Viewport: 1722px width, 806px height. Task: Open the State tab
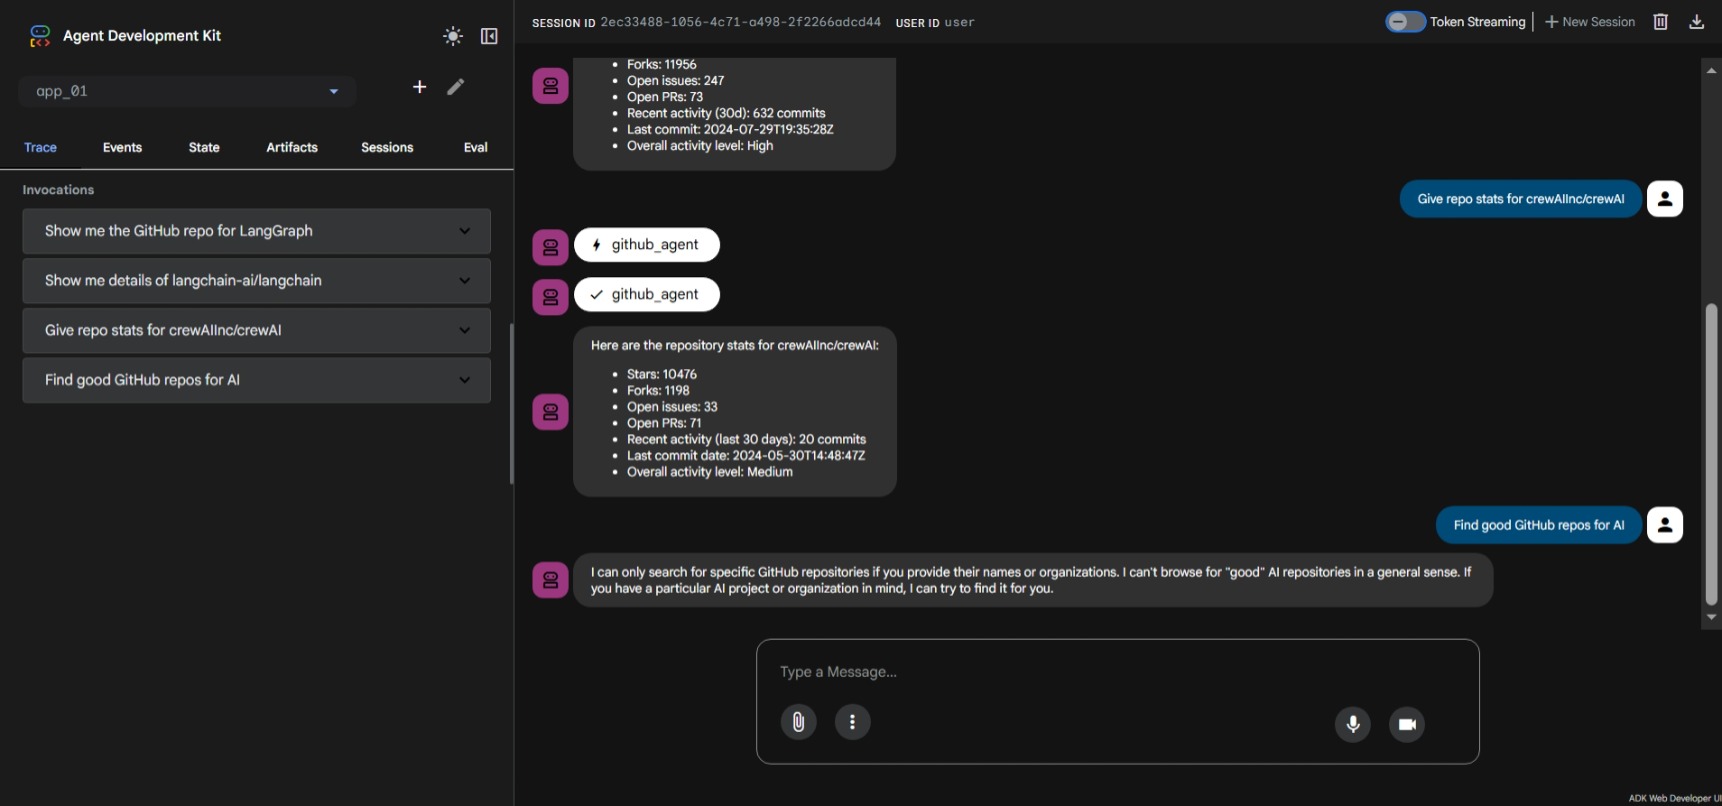(x=204, y=147)
